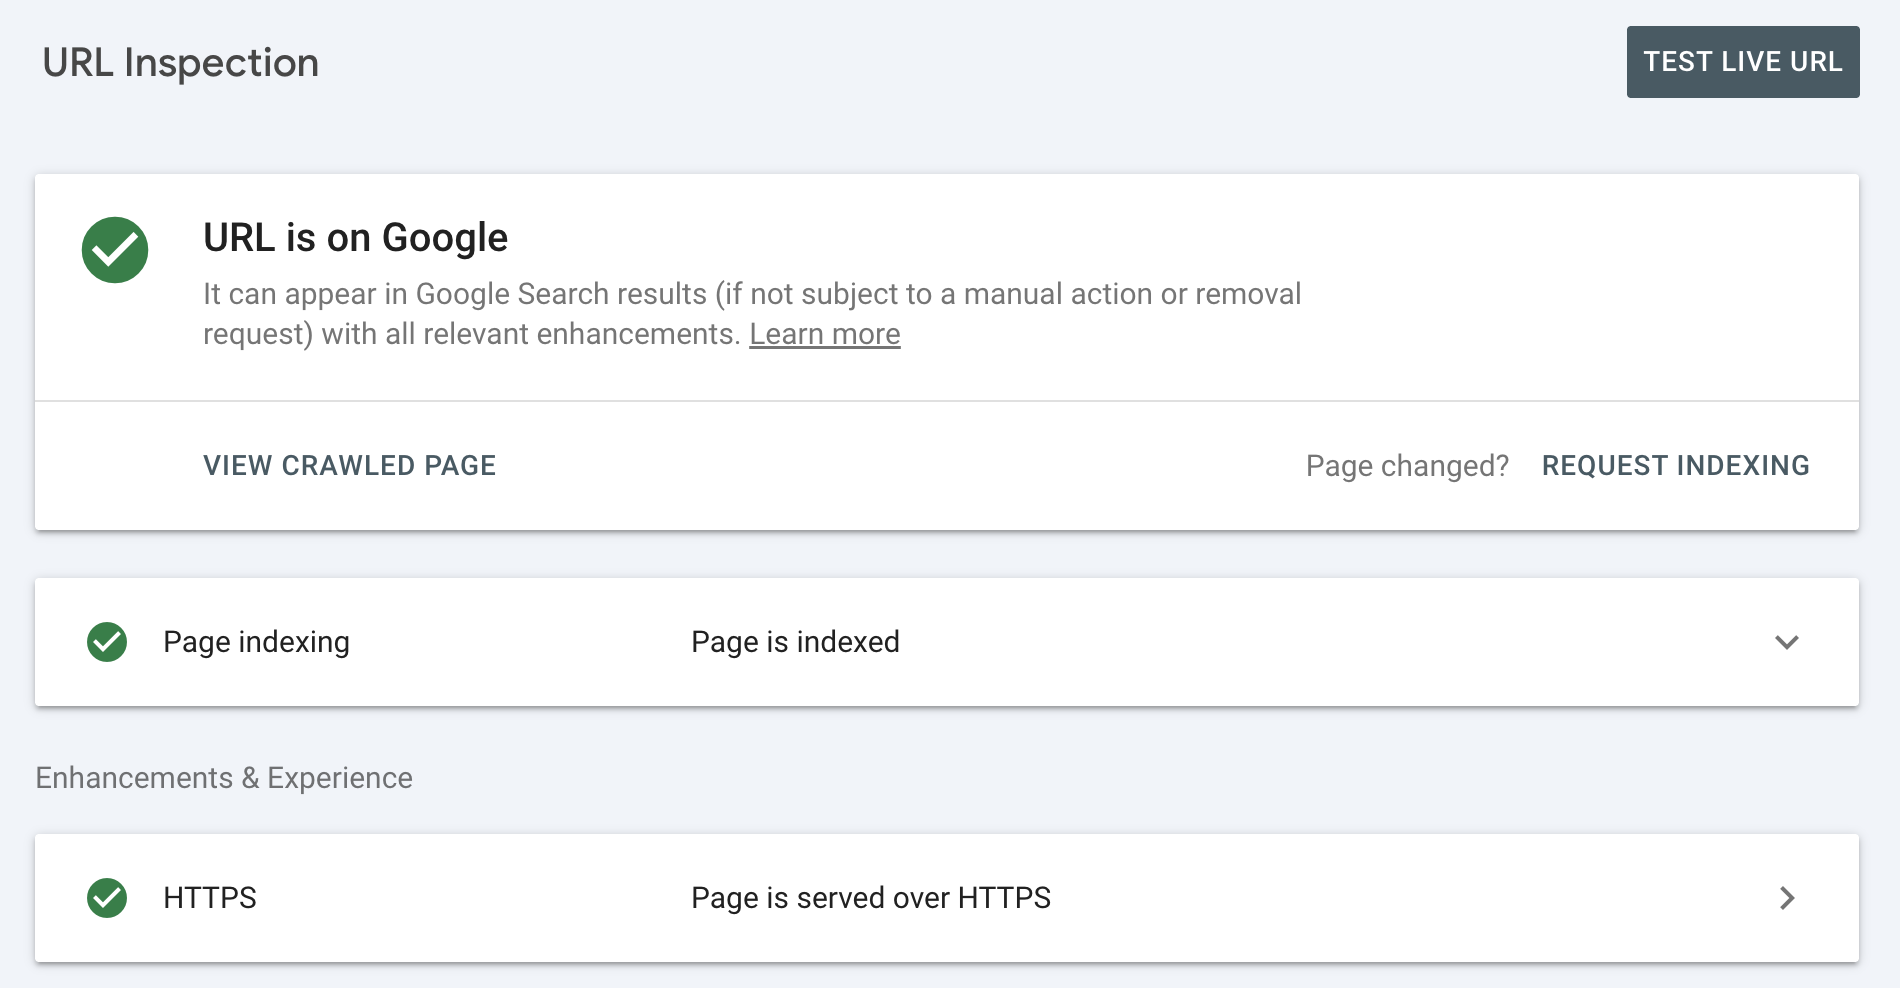
Task: Click the green checkmark beside URL is on Google
Action: click(x=115, y=249)
